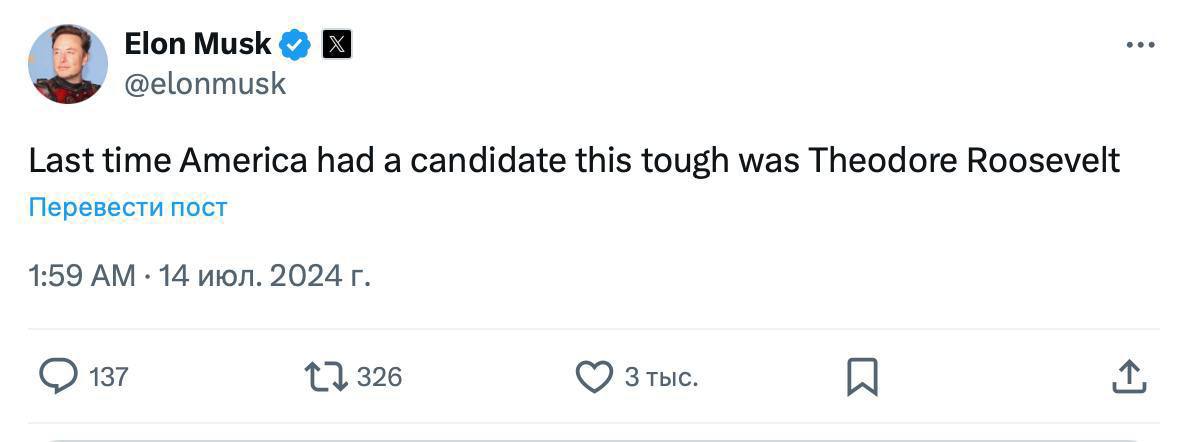The image size is (1186, 442).
Task: Click the reply speech bubble icon
Action: click(x=58, y=377)
